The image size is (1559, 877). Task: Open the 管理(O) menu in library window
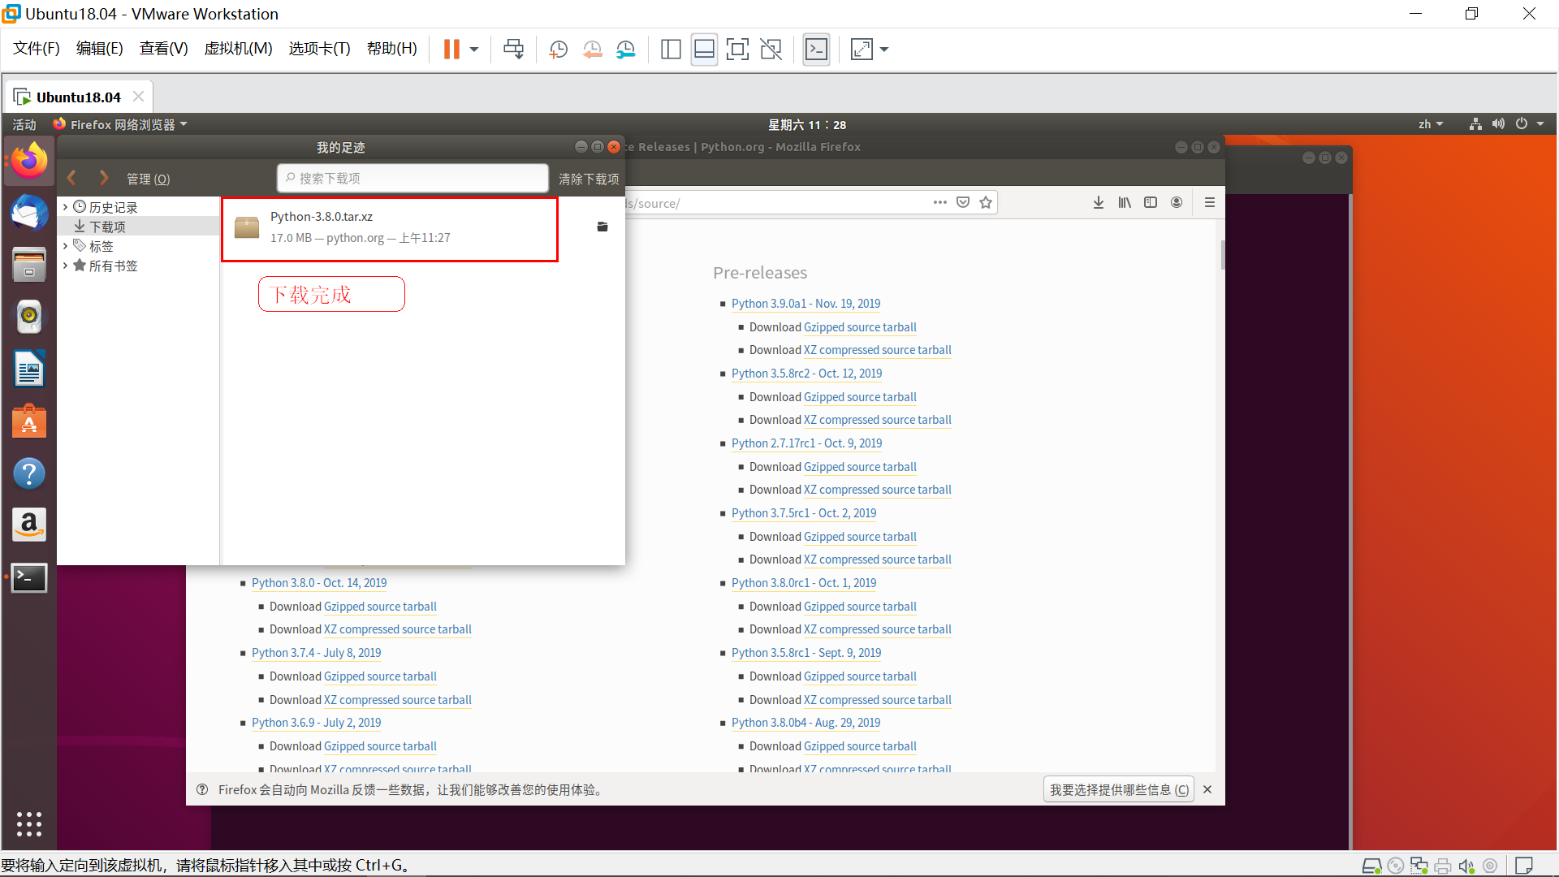tap(148, 179)
